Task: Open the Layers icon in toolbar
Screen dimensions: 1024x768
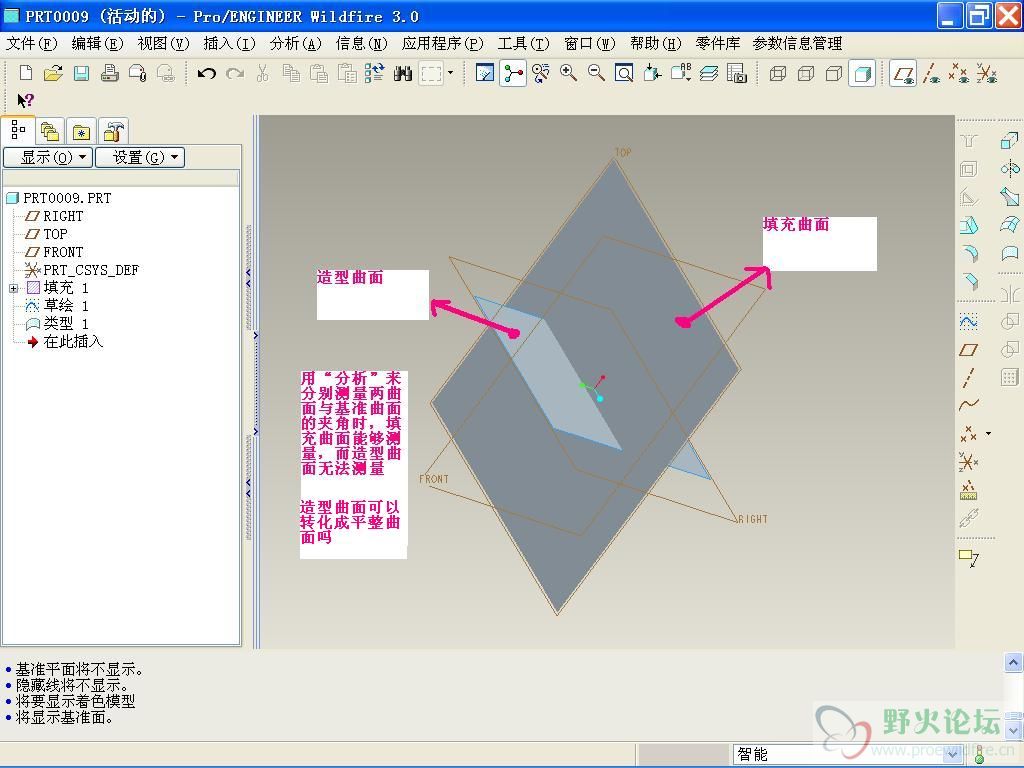Action: click(709, 73)
